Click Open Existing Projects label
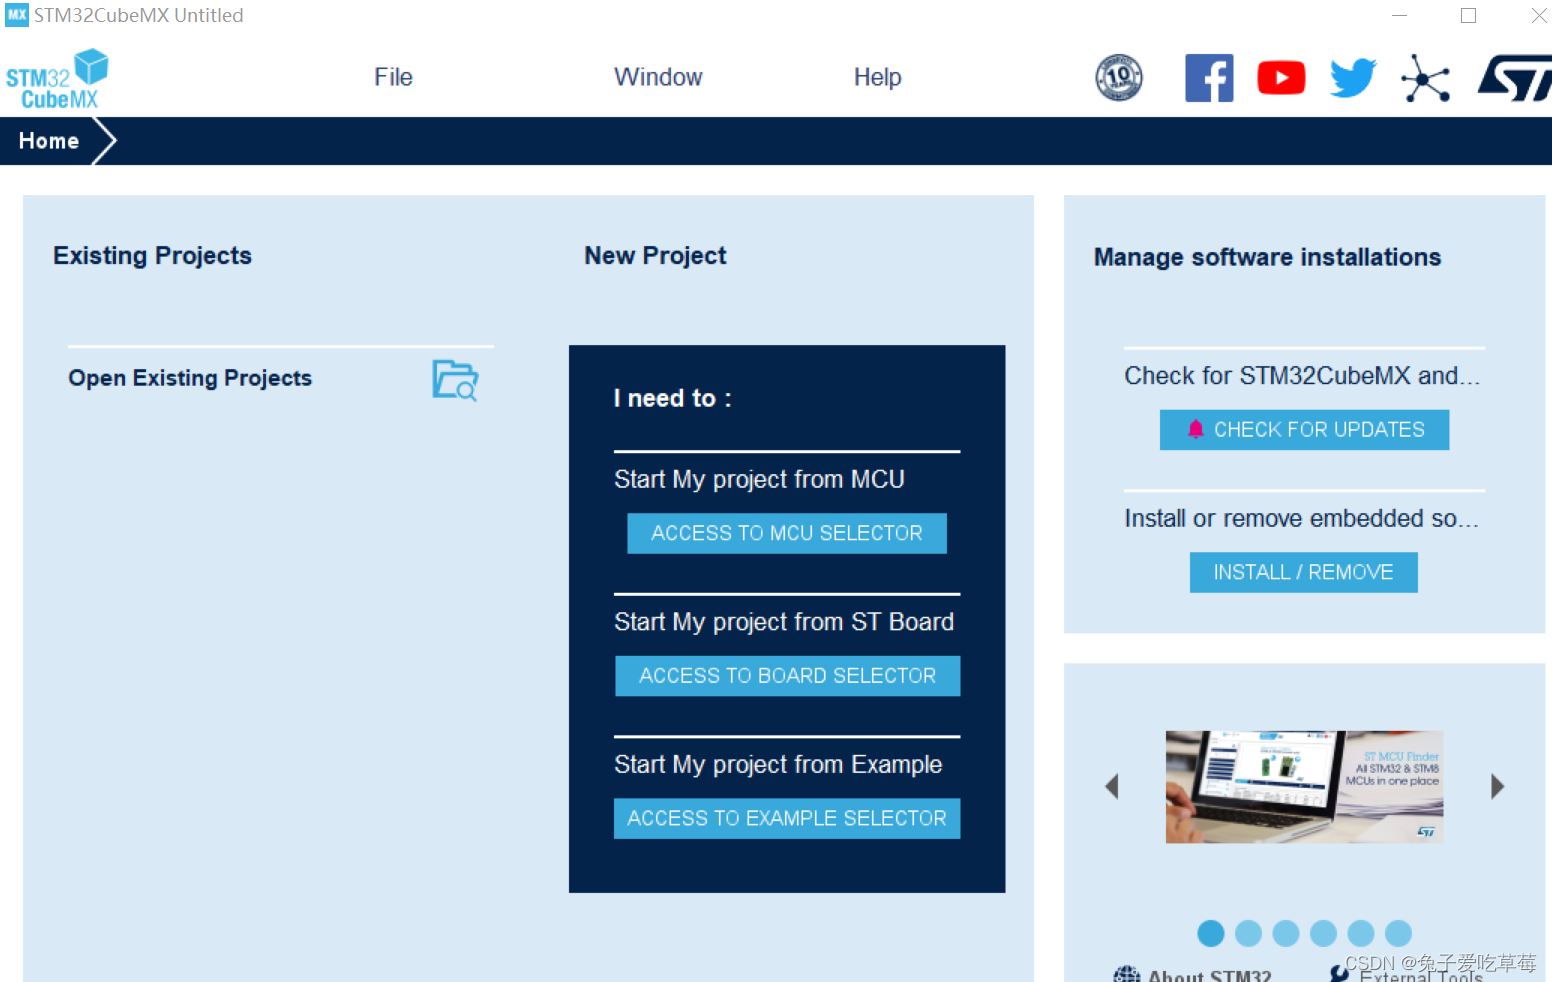 [x=190, y=378]
